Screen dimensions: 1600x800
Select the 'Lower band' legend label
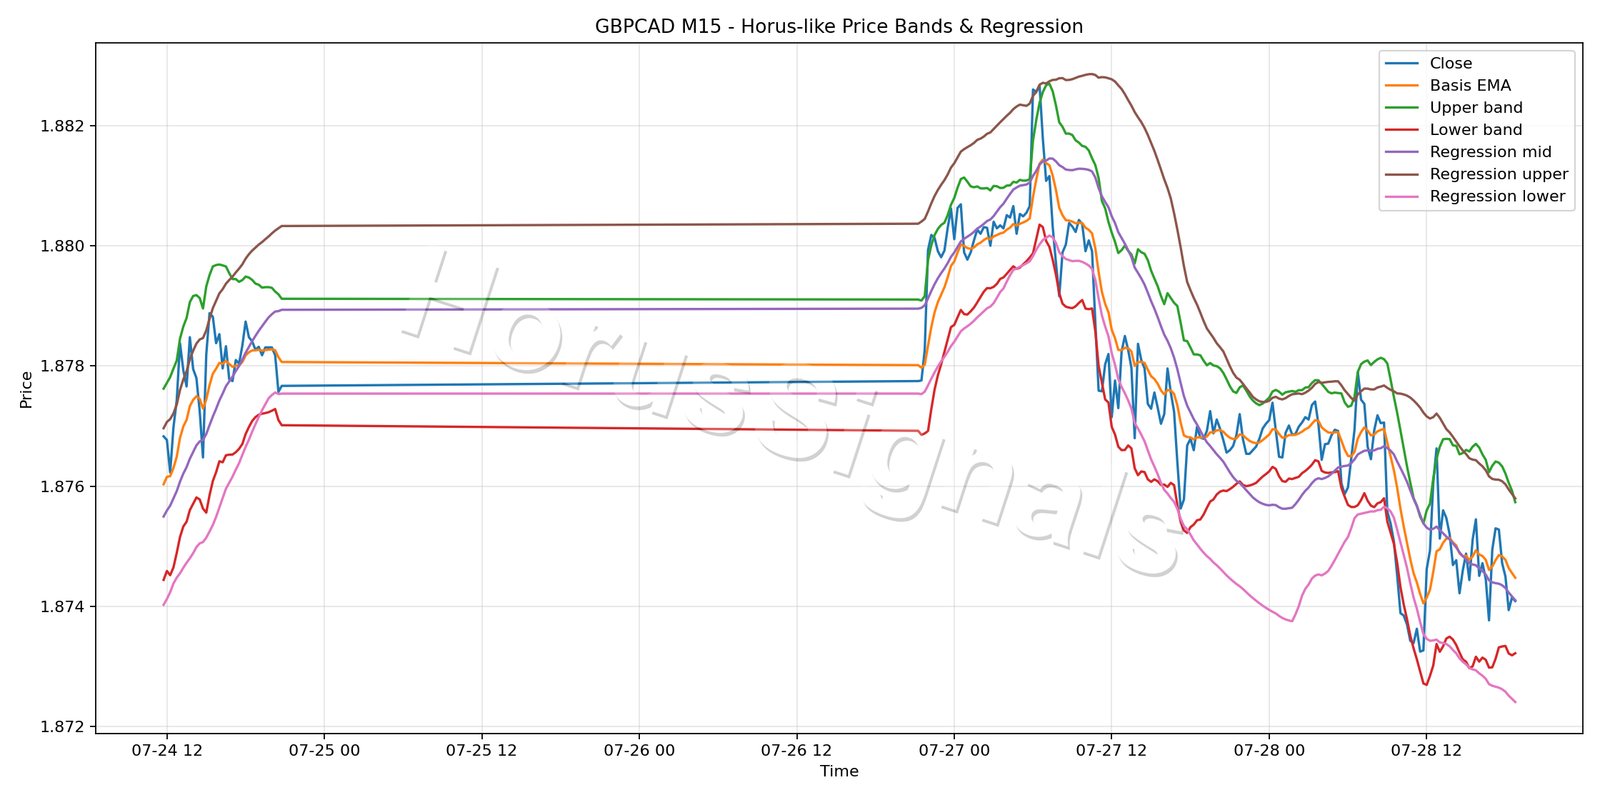tap(1476, 130)
